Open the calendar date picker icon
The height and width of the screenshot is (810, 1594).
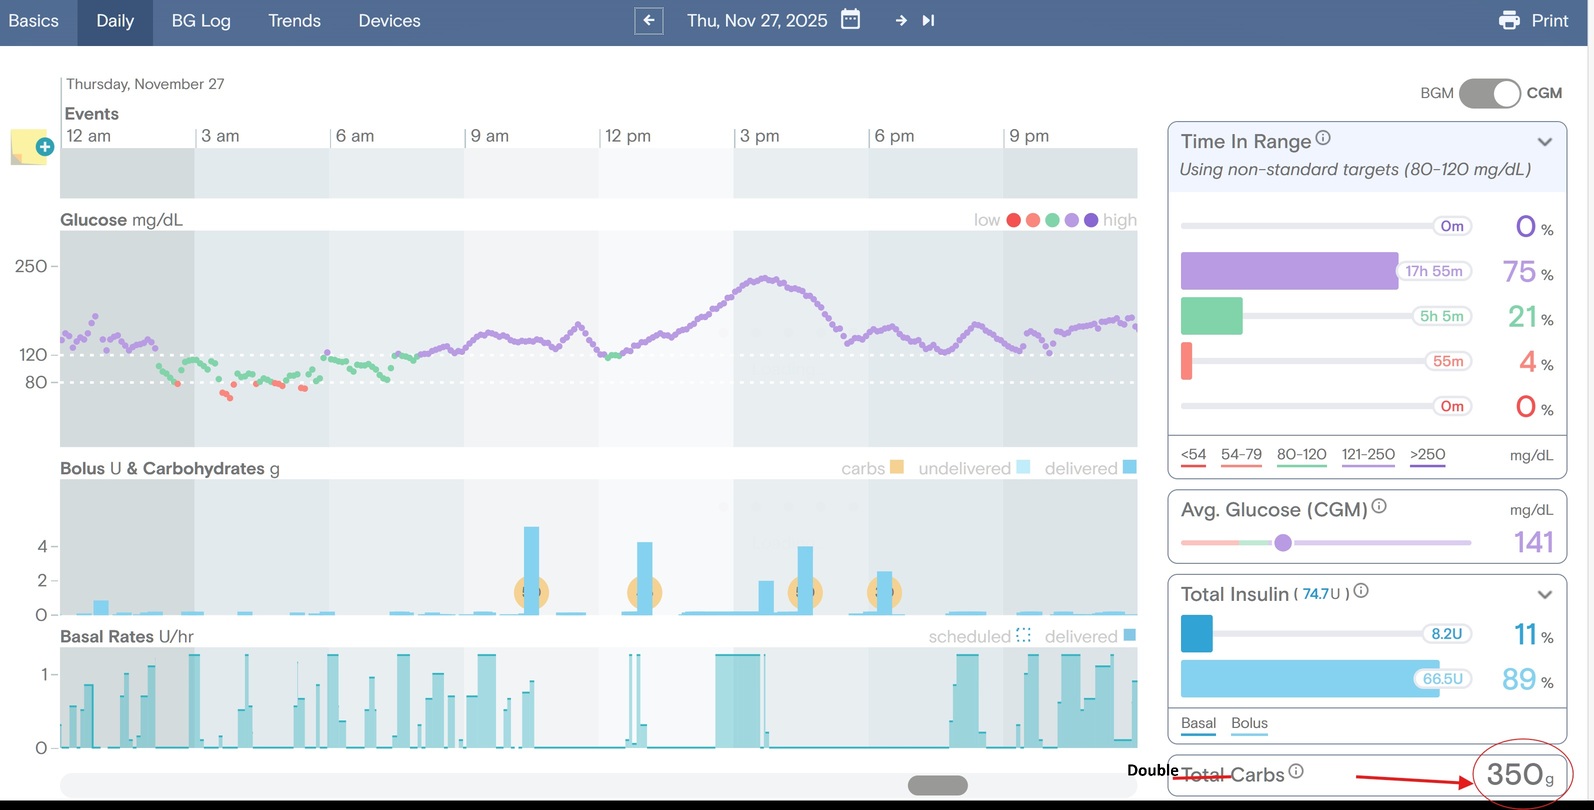tap(850, 20)
